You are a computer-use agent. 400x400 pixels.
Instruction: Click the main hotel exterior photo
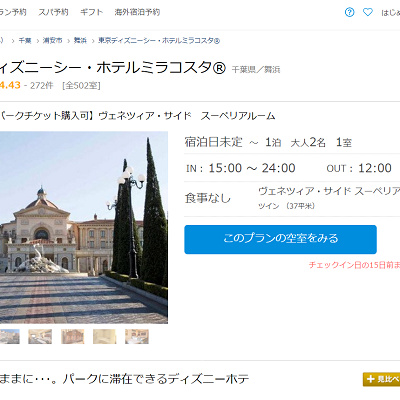click(84, 227)
